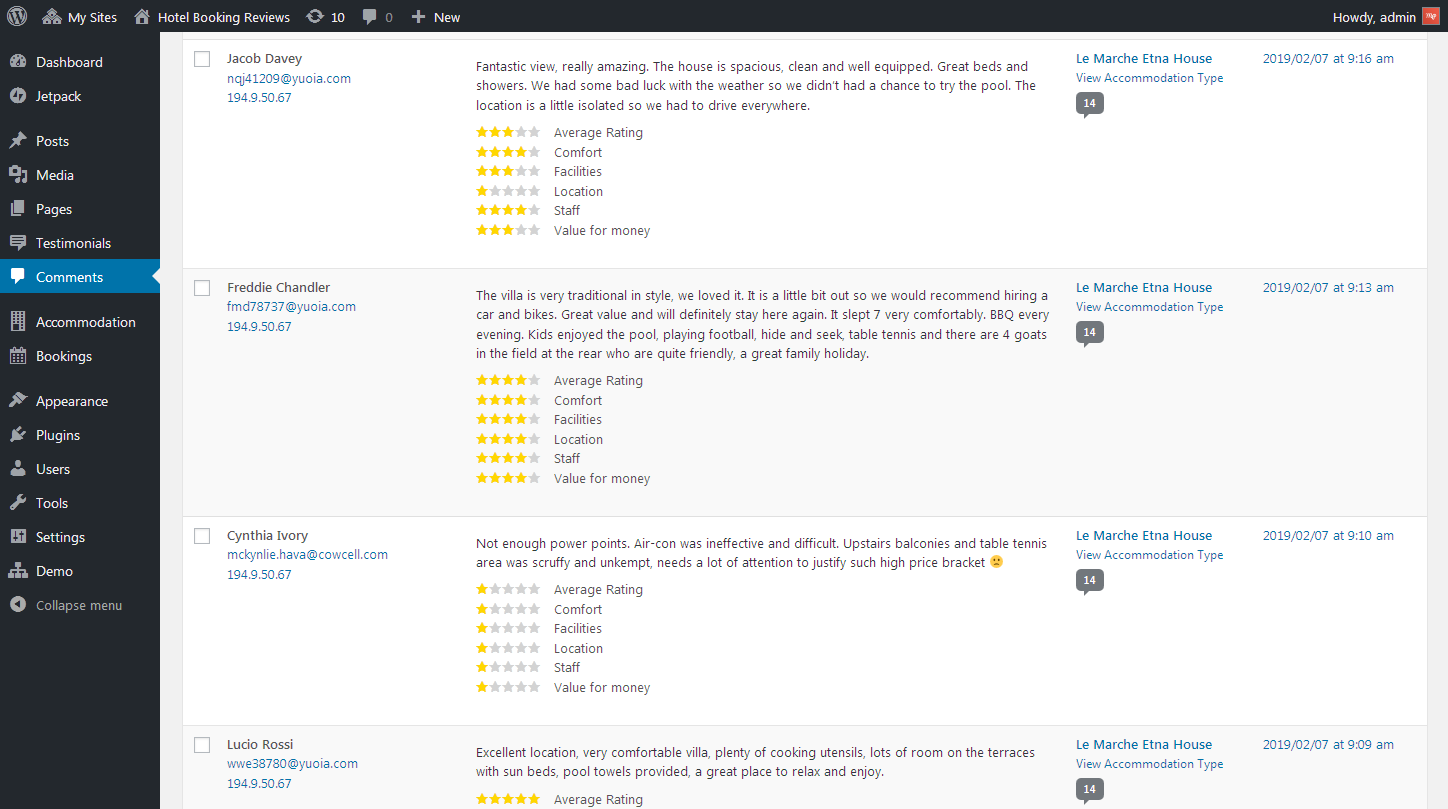Screen dimensions: 1448x809
Task: Click email fmd78737@yuoia.com
Action: point(291,307)
